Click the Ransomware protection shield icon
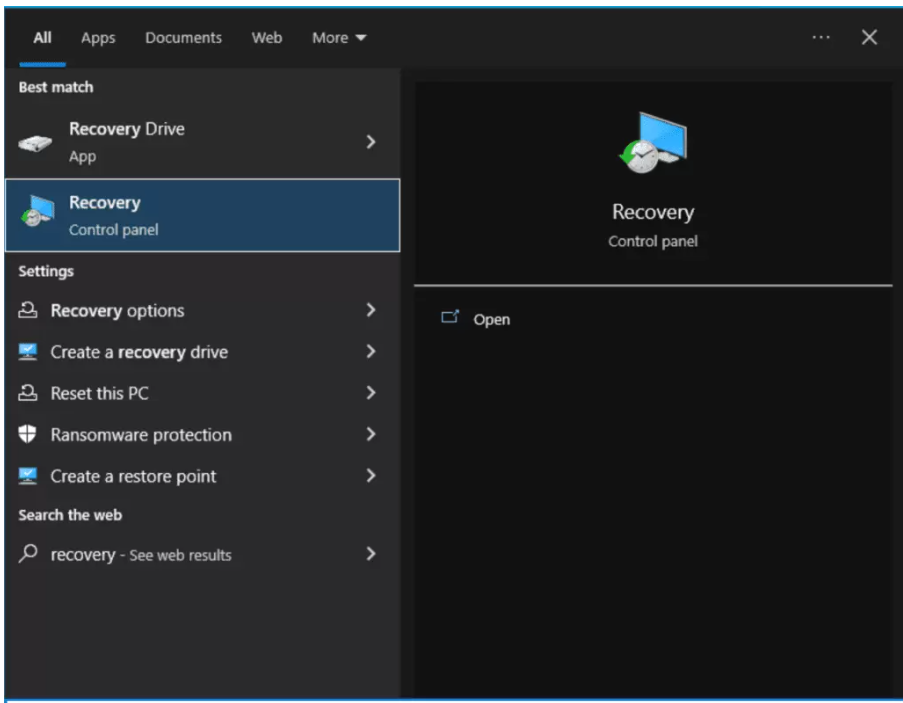This screenshot has width=903, height=703. click(x=28, y=435)
